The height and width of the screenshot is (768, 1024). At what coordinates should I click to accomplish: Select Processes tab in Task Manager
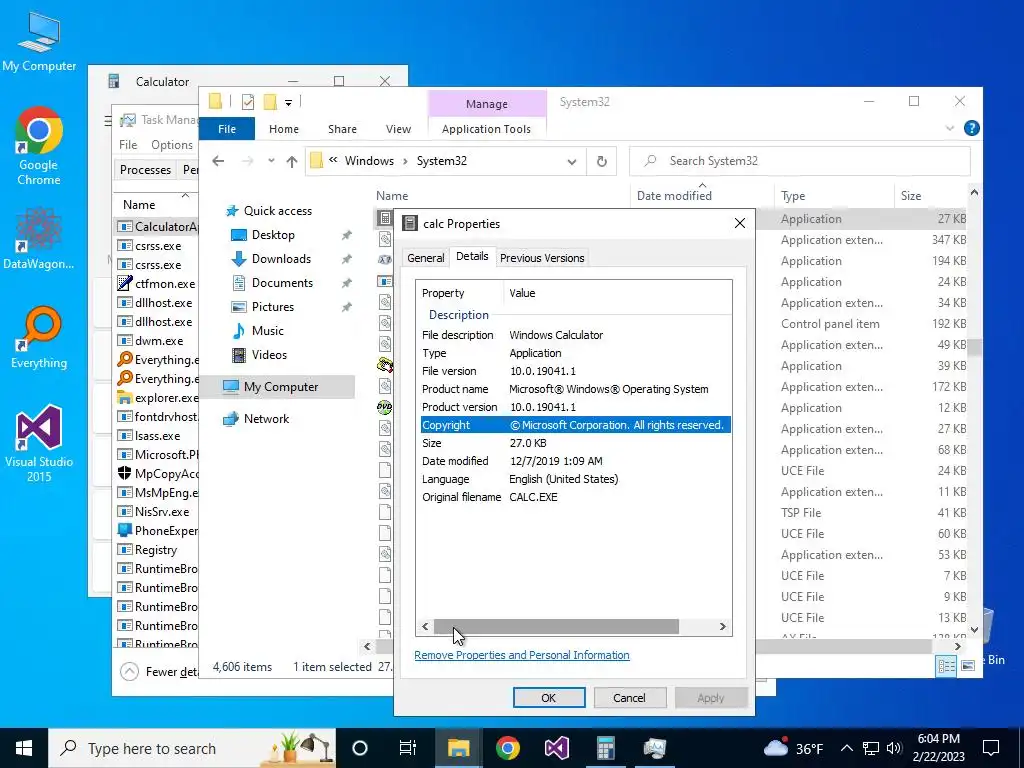pos(145,170)
